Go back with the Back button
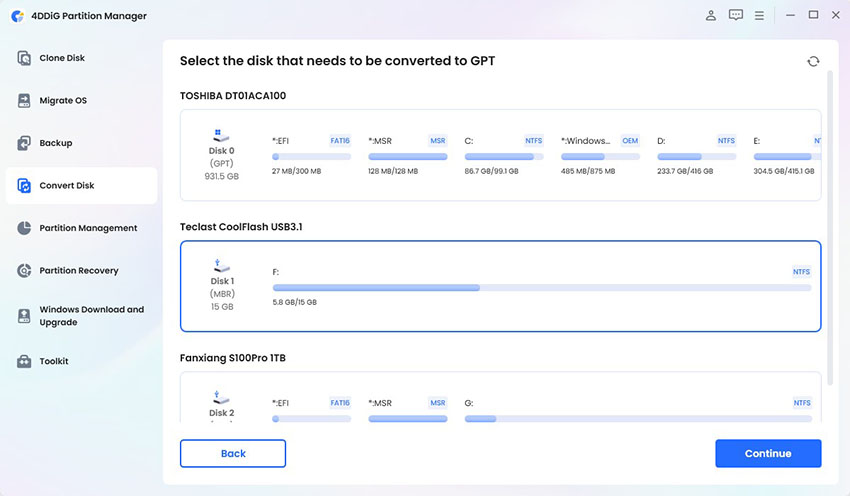Screen dimensions: 850x496 233,453
